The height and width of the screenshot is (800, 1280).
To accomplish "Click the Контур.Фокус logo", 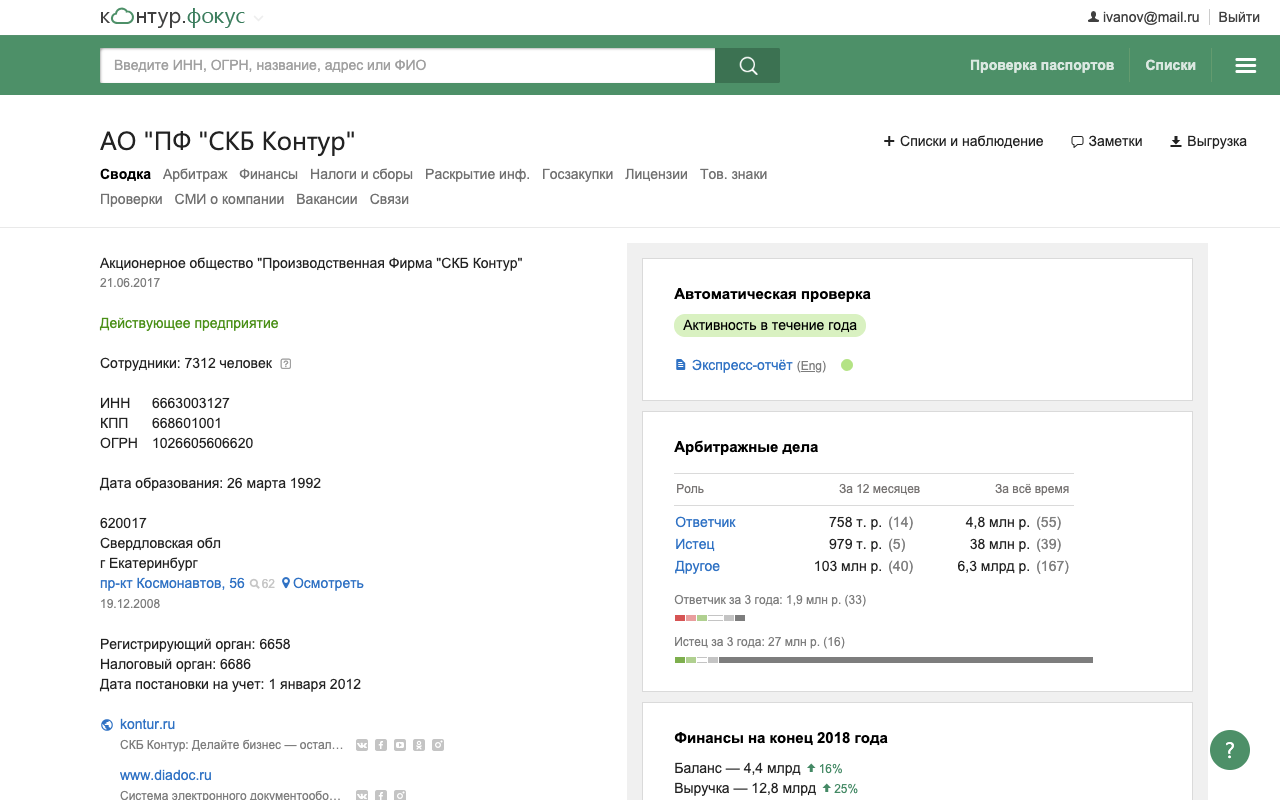I will point(172,17).
